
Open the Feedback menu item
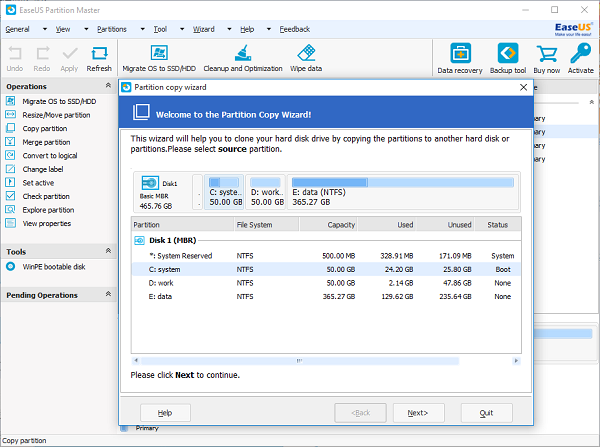295,29
